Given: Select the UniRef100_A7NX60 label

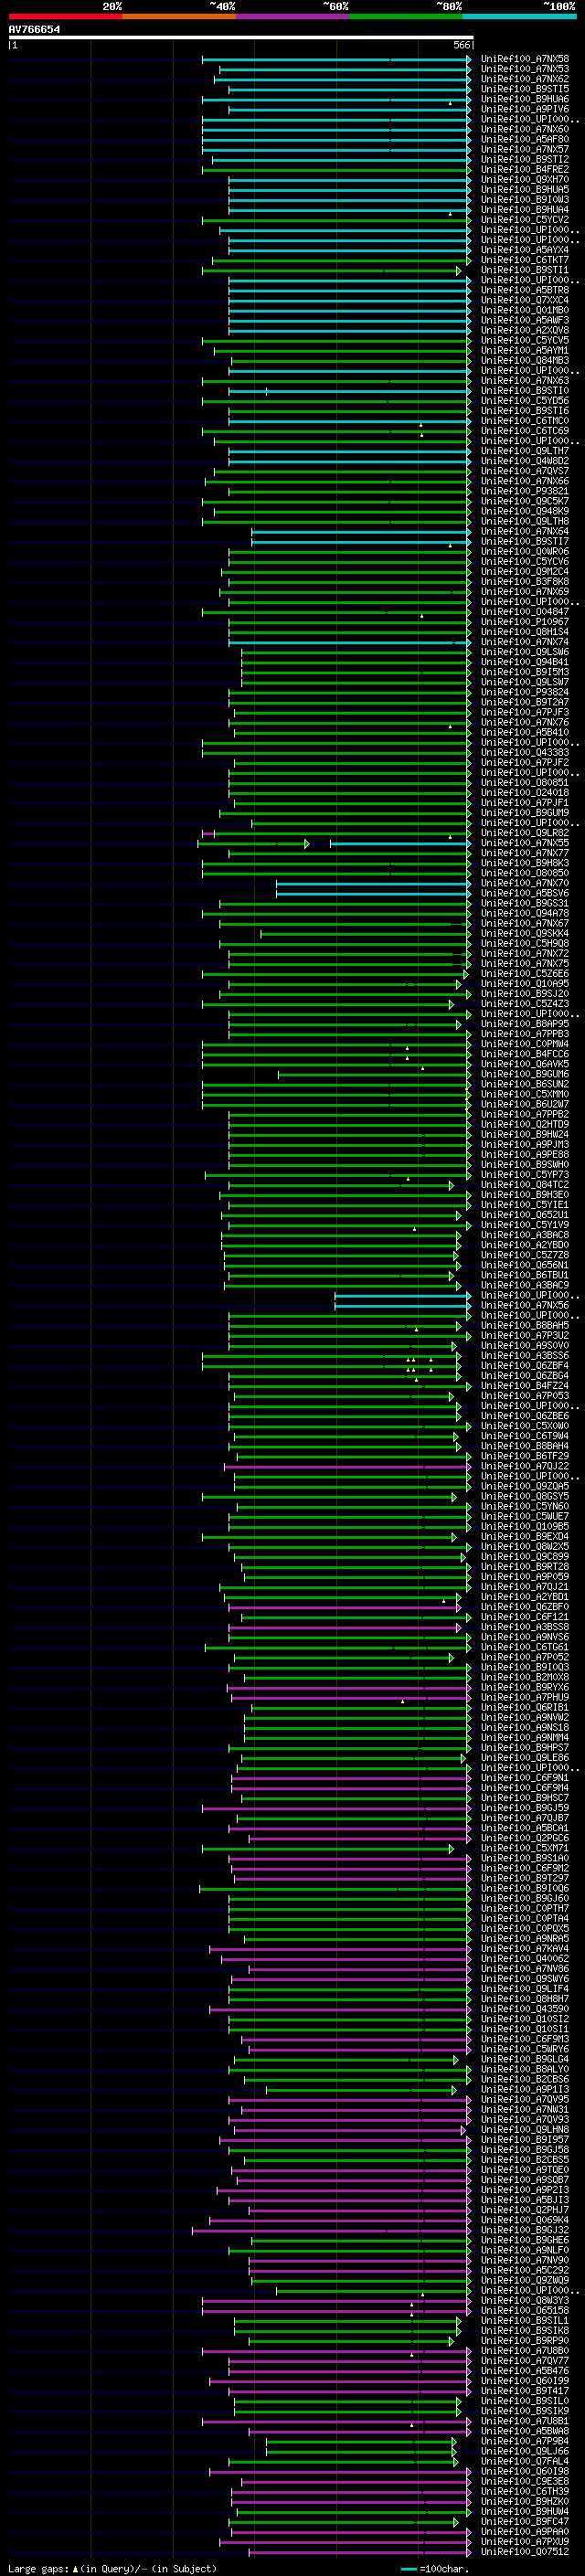Looking at the screenshot, I should (525, 129).
